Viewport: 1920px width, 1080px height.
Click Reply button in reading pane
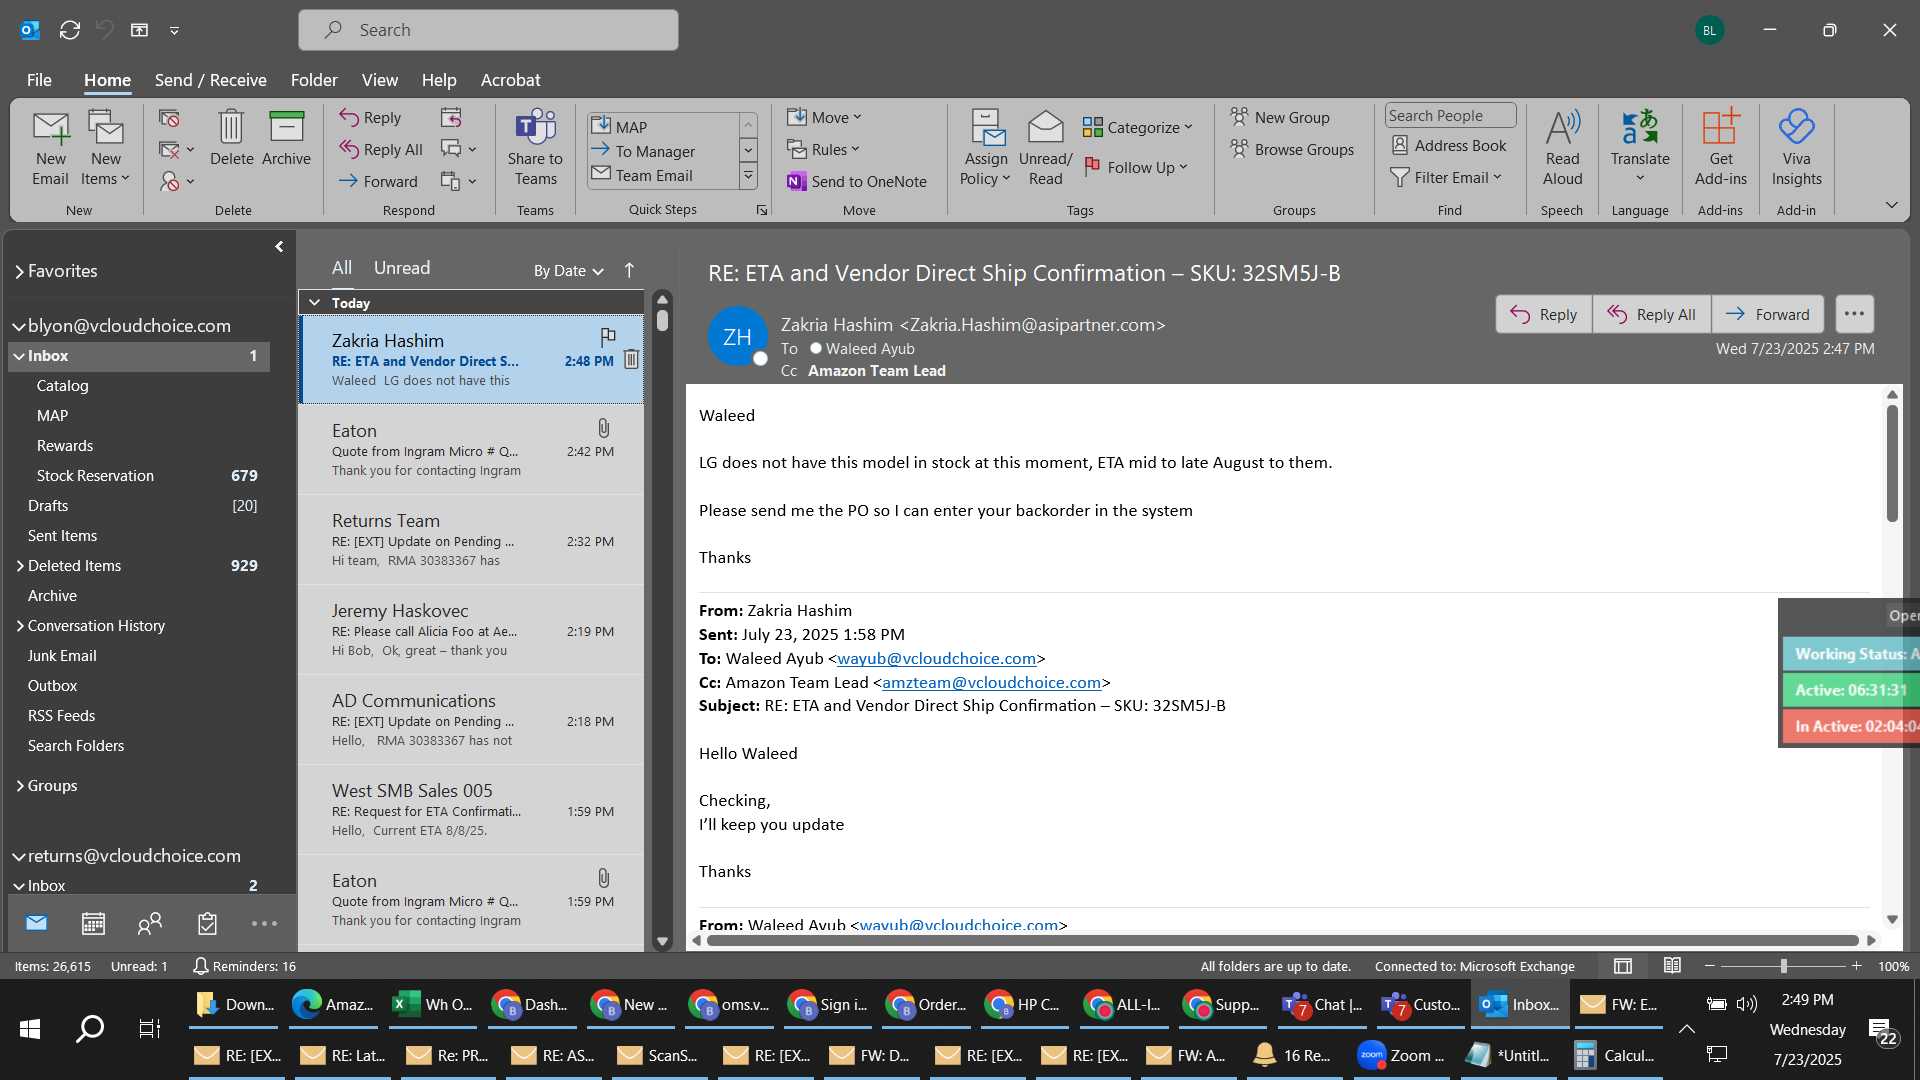[x=1543, y=314]
